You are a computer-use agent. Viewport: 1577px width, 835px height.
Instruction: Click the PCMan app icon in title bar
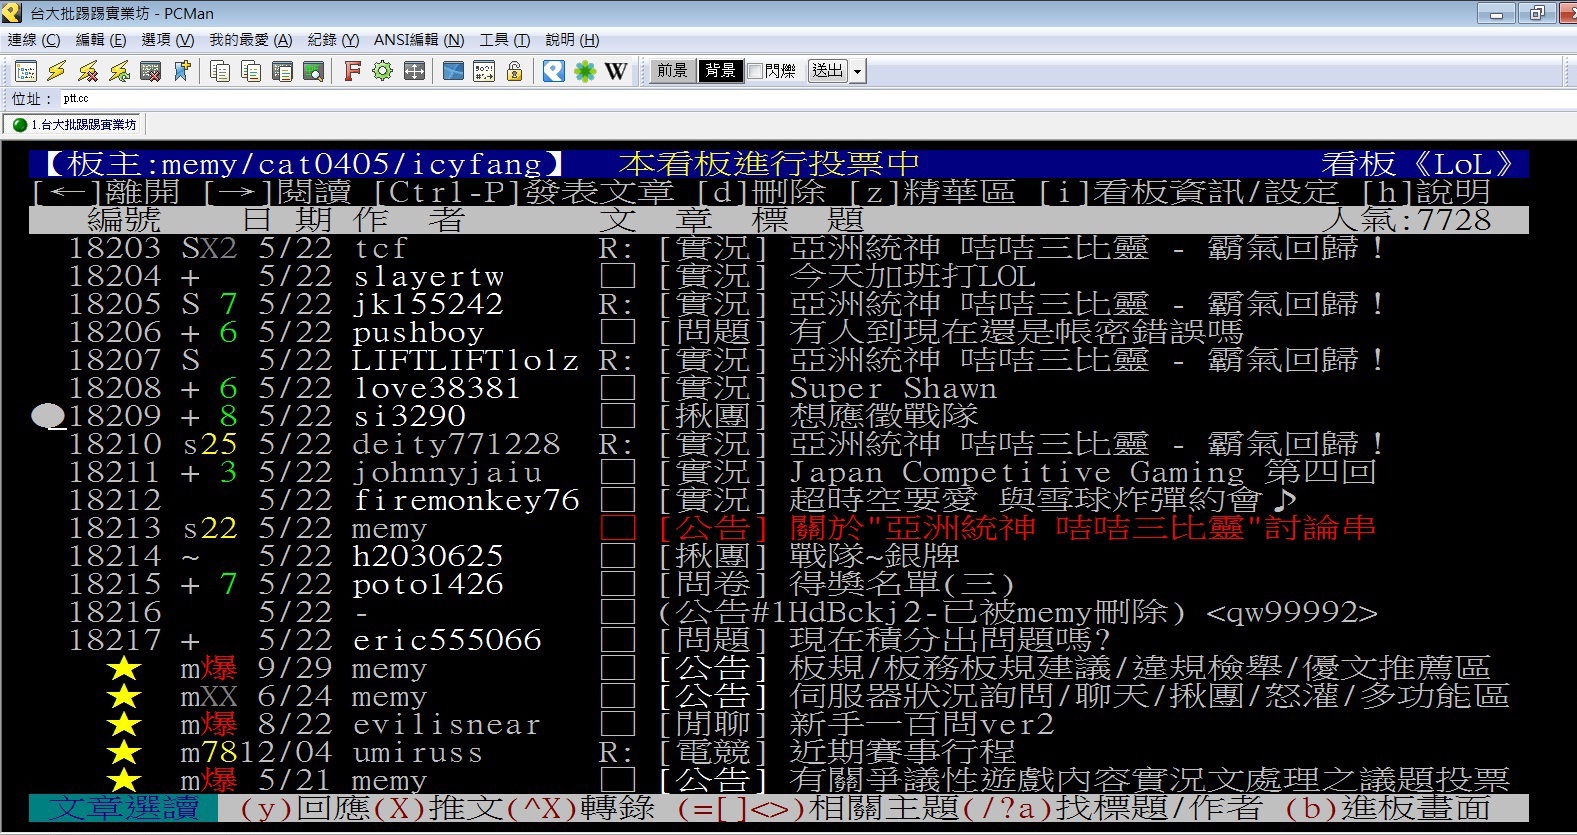[x=12, y=13]
